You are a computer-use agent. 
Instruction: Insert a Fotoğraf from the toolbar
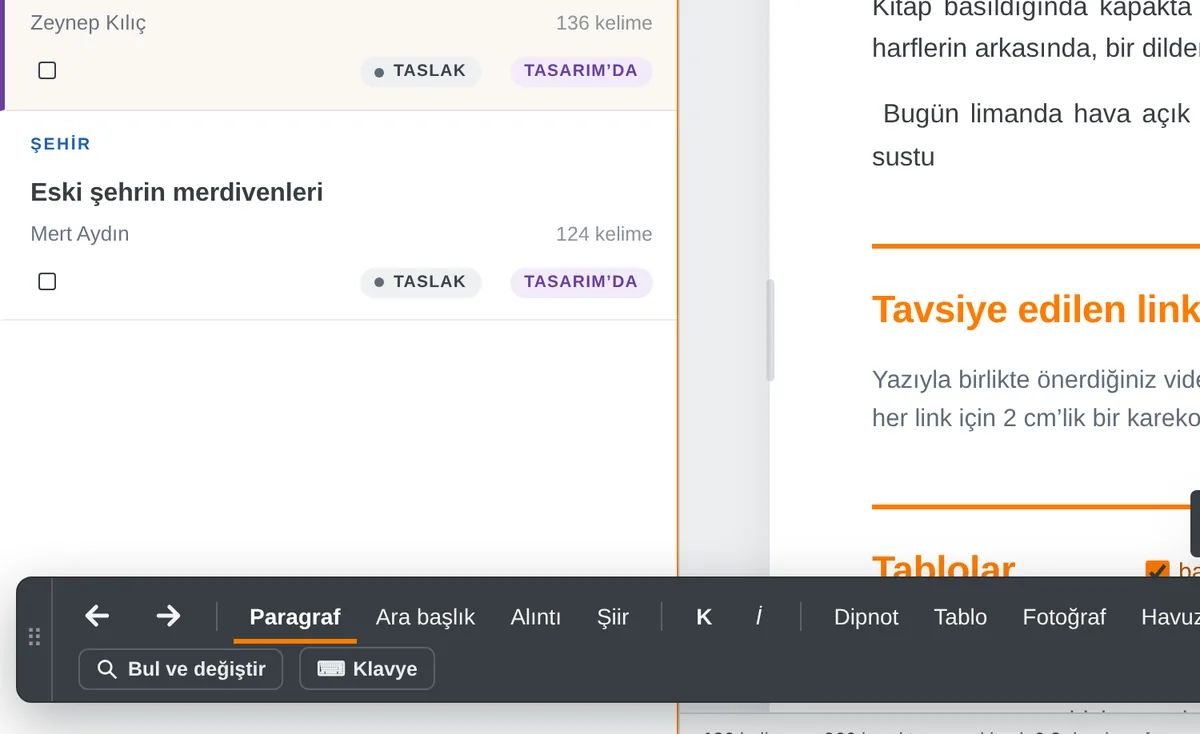tap(1064, 617)
